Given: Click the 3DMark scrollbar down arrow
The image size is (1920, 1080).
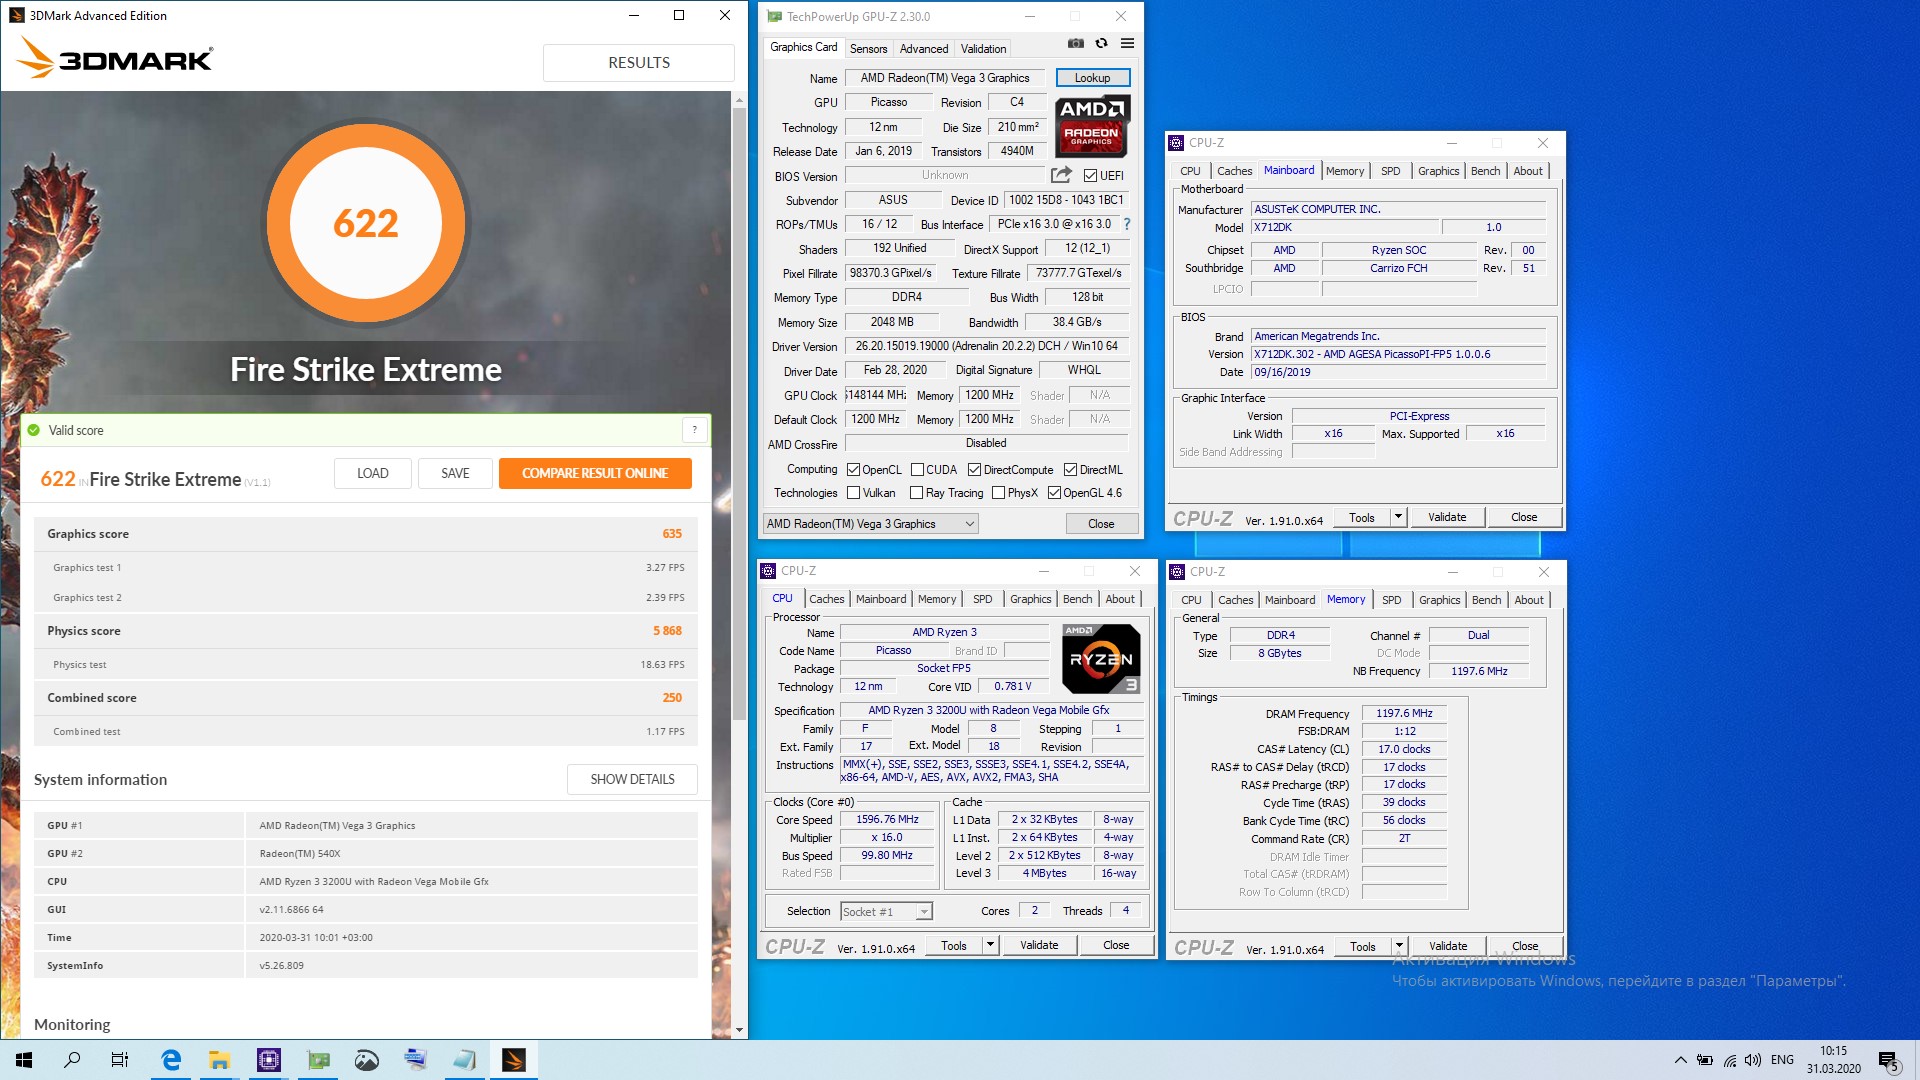Looking at the screenshot, I should click(x=740, y=1030).
